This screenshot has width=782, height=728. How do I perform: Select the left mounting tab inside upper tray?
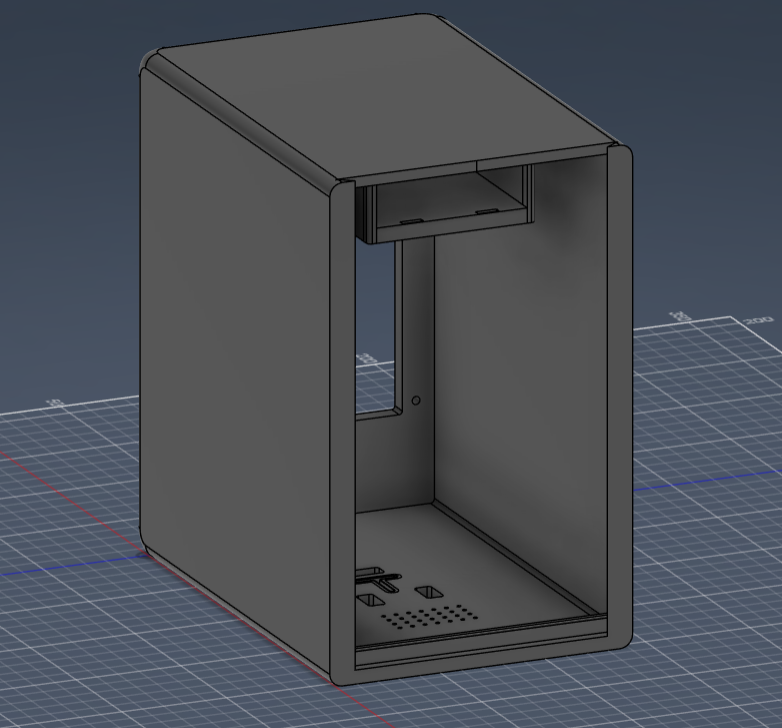coord(410,220)
